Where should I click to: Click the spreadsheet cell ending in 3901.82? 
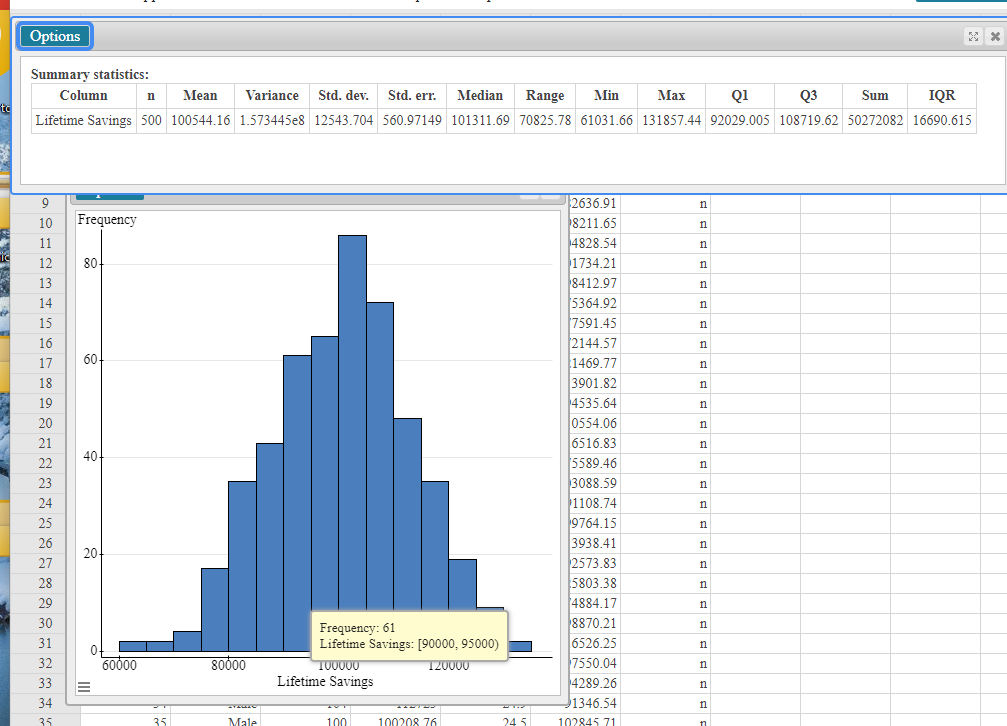[x=593, y=384]
